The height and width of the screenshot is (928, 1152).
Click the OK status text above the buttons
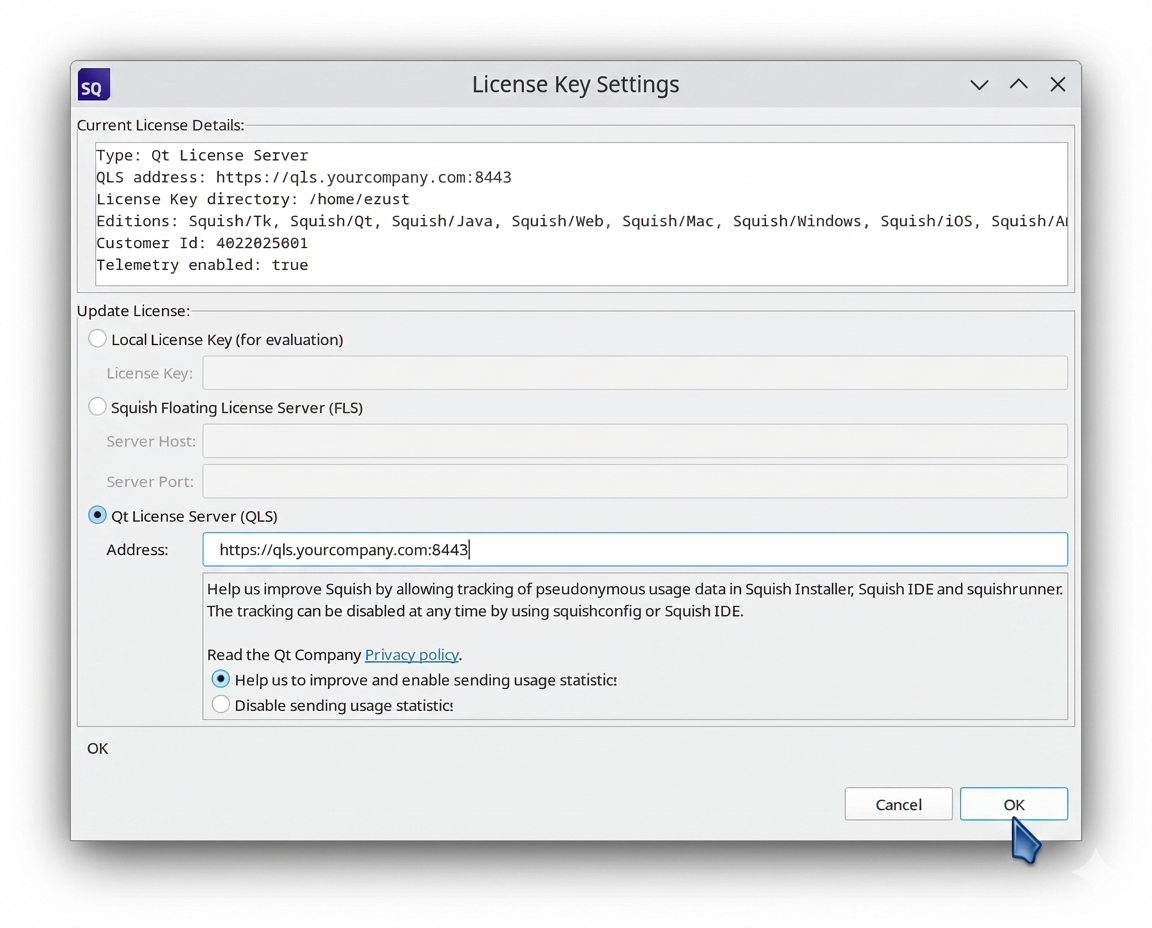pyautogui.click(x=97, y=748)
